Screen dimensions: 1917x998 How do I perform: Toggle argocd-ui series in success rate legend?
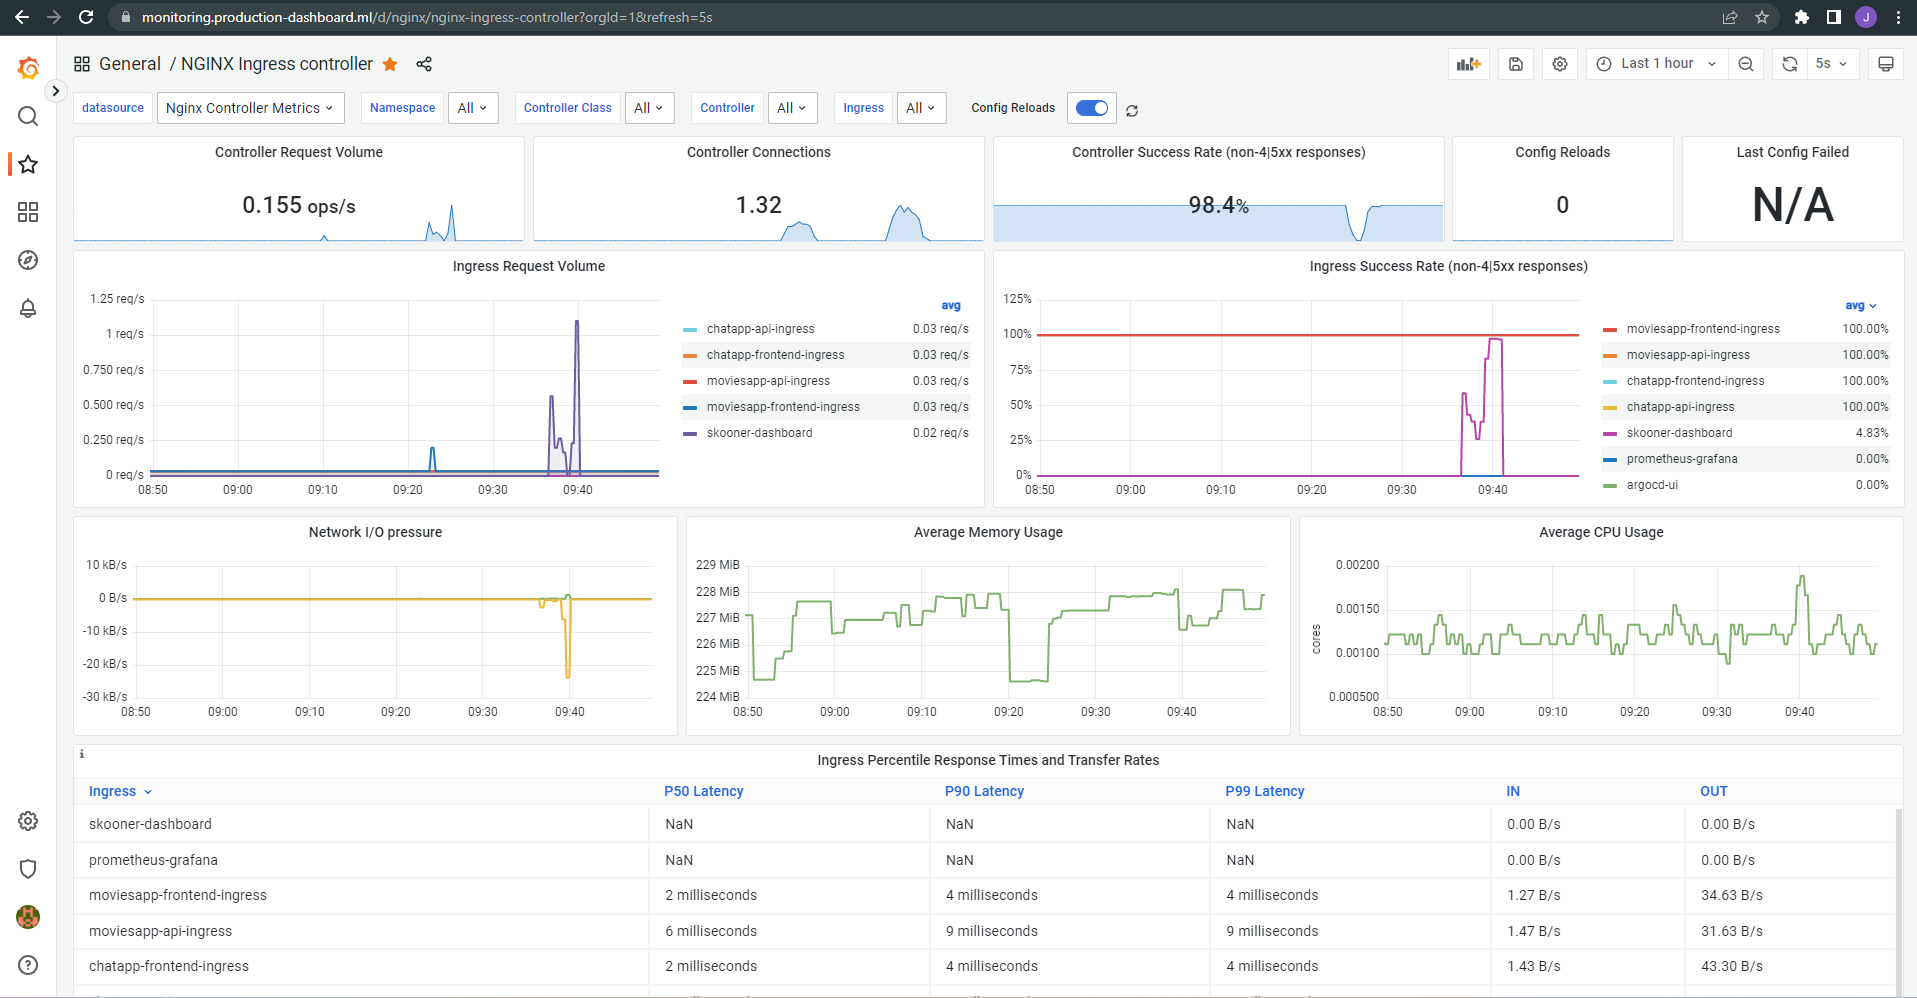coord(1652,485)
